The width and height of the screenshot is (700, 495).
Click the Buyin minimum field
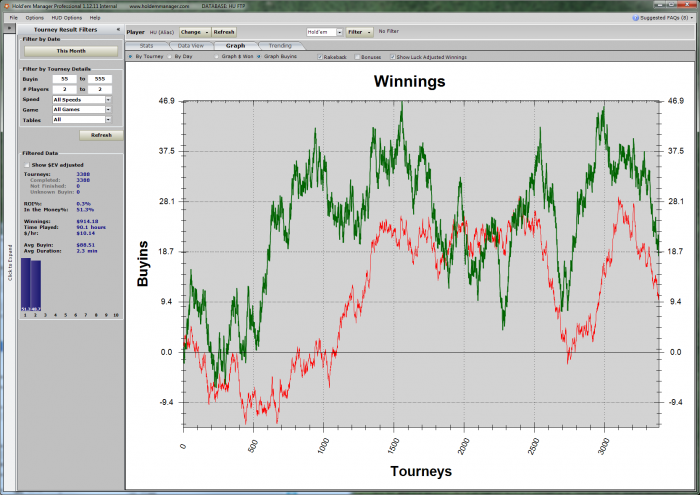tap(65, 79)
